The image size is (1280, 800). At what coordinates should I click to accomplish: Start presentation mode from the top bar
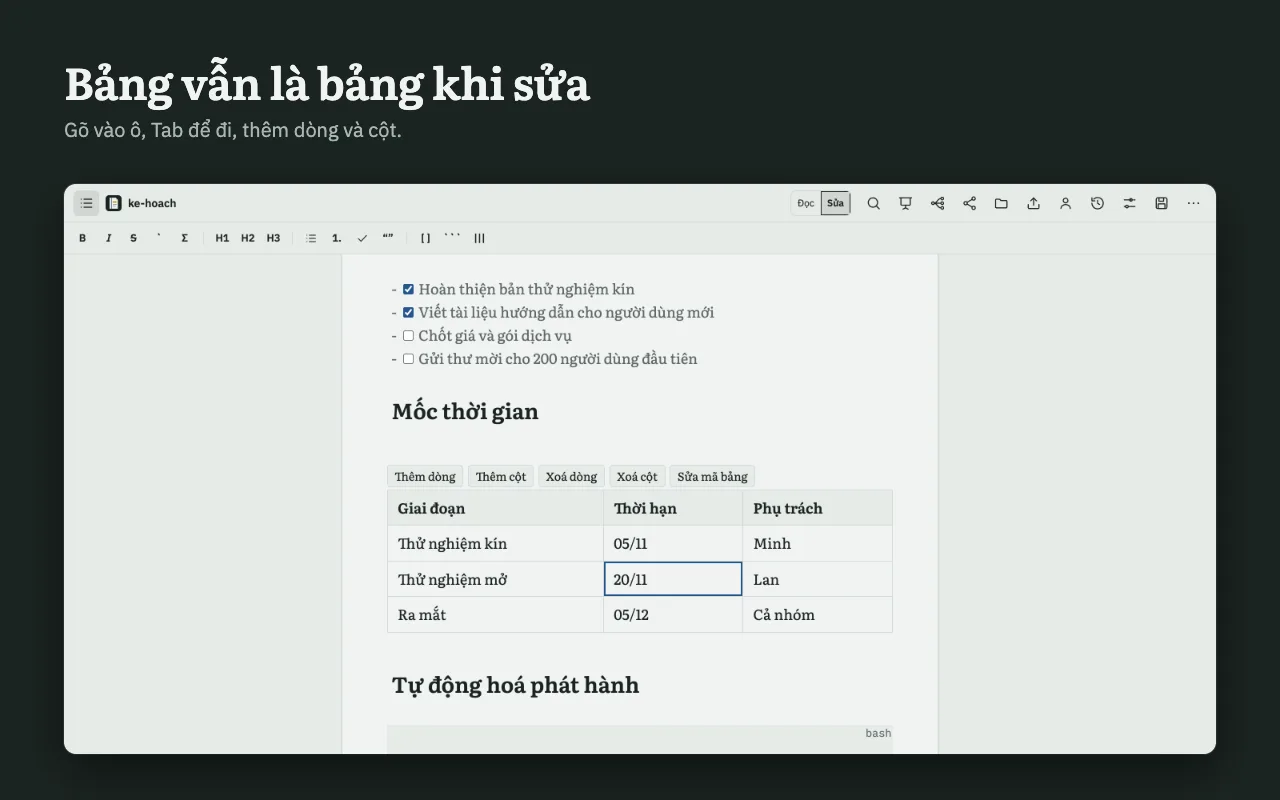point(905,203)
